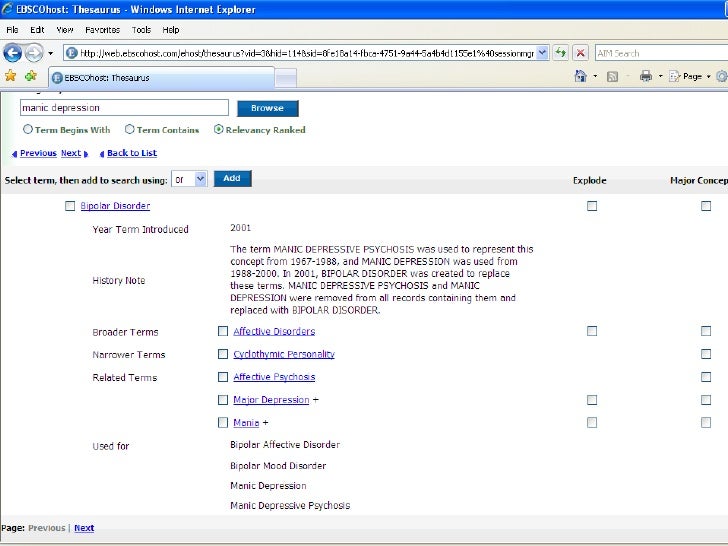Check Major Concept for Bipolar Disorder

click(x=706, y=206)
